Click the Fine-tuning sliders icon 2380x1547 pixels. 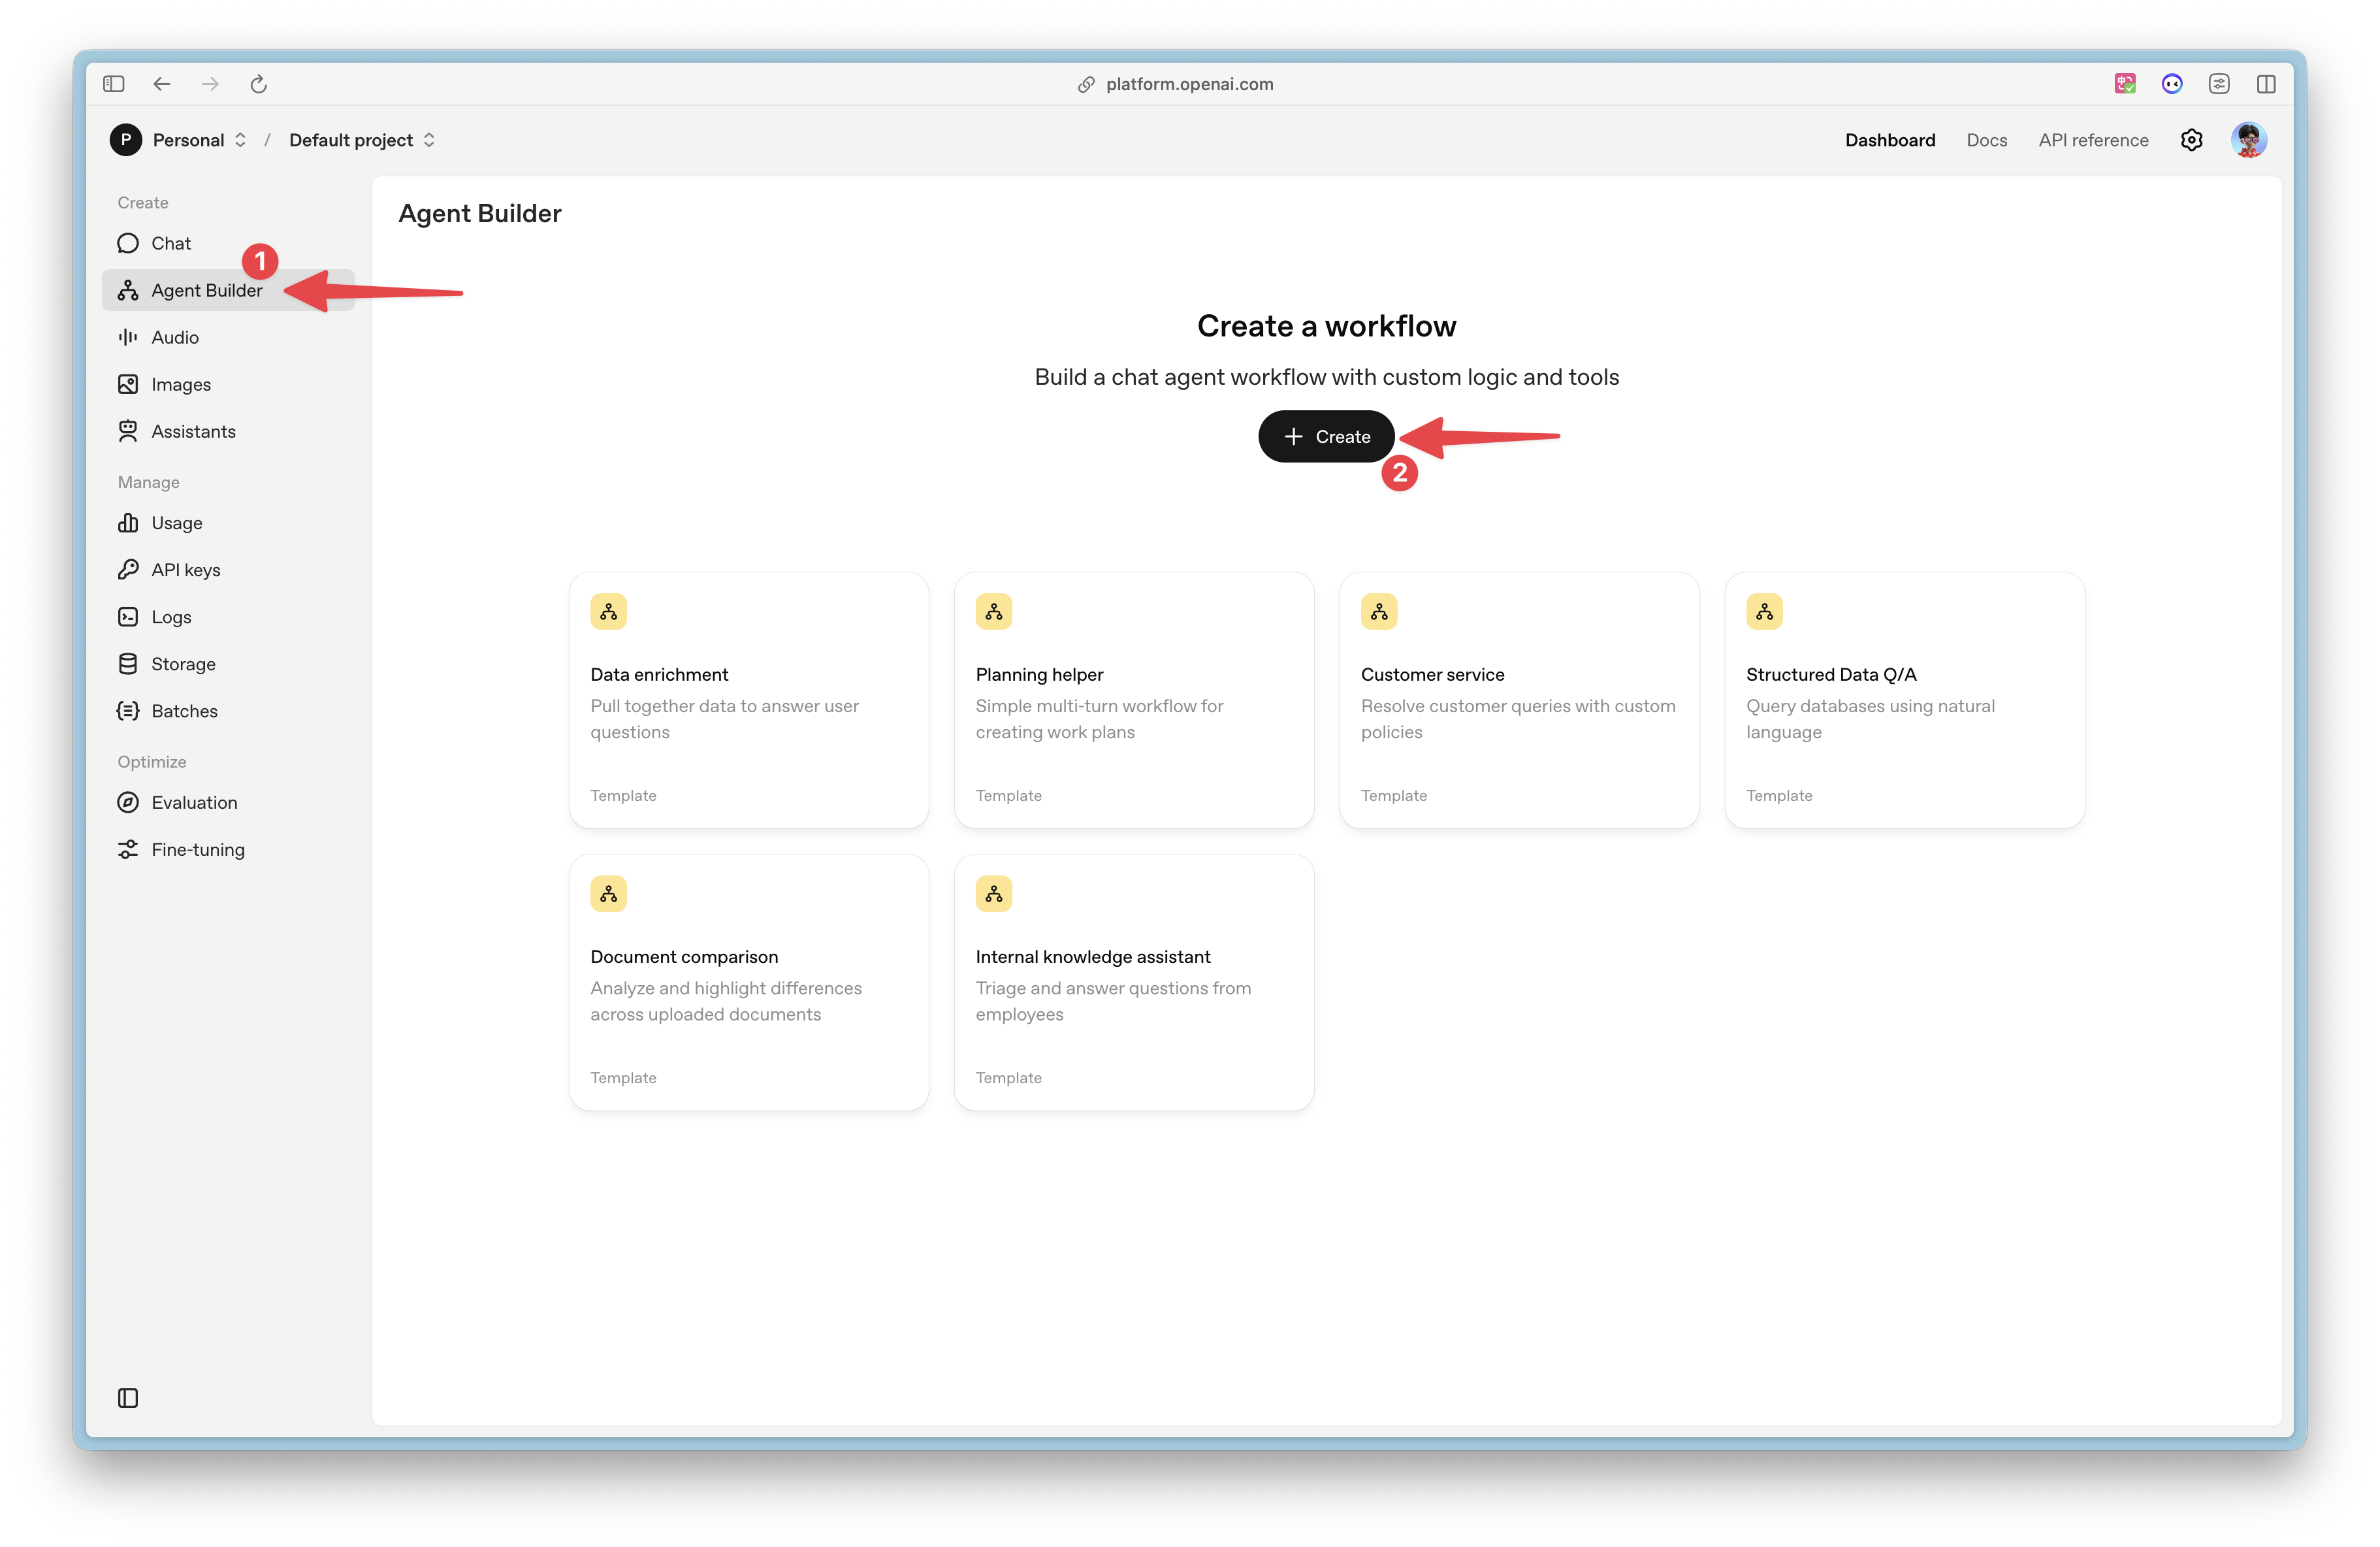tap(128, 849)
